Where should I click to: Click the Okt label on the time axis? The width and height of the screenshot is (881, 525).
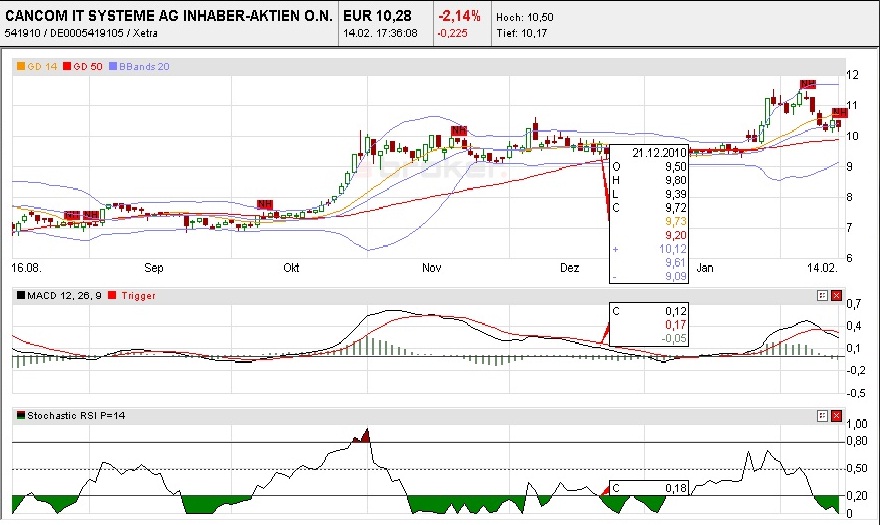point(291,268)
